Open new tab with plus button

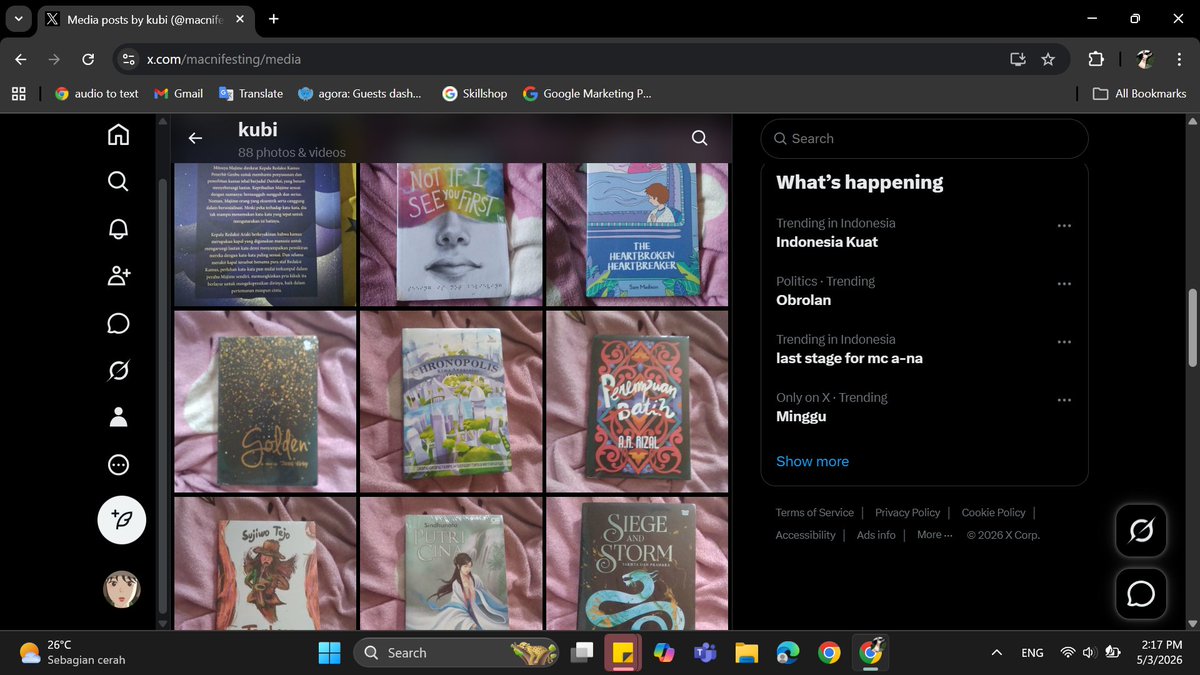click(274, 19)
